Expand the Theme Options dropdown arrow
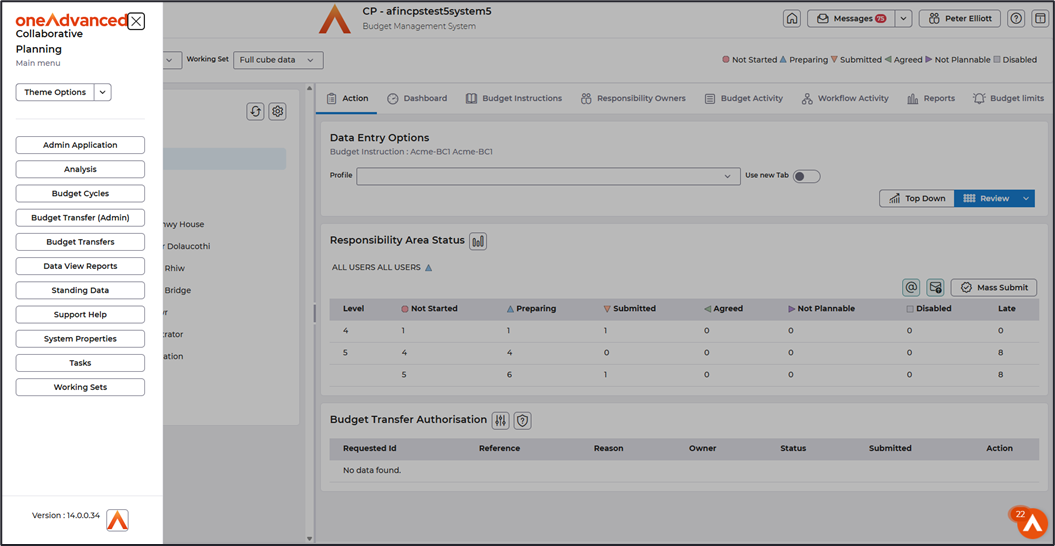This screenshot has width=1055, height=546. pyautogui.click(x=103, y=93)
